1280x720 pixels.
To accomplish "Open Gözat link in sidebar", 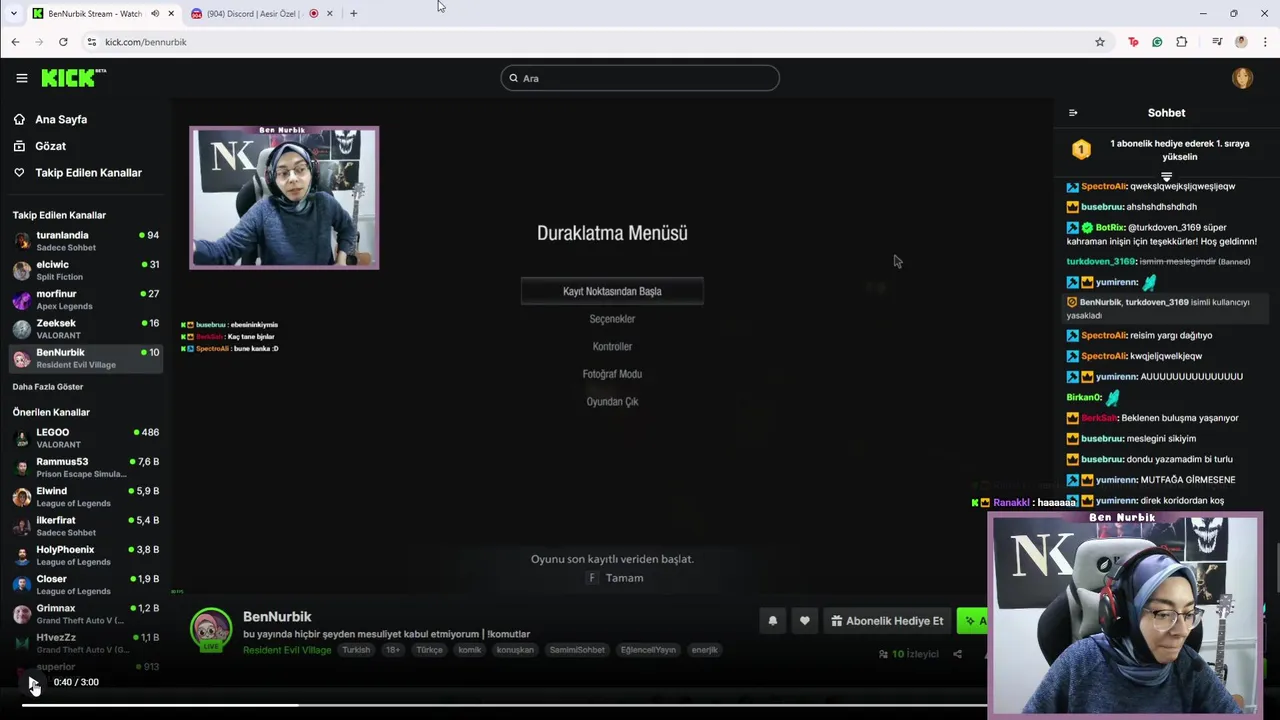I will pyautogui.click(x=50, y=146).
